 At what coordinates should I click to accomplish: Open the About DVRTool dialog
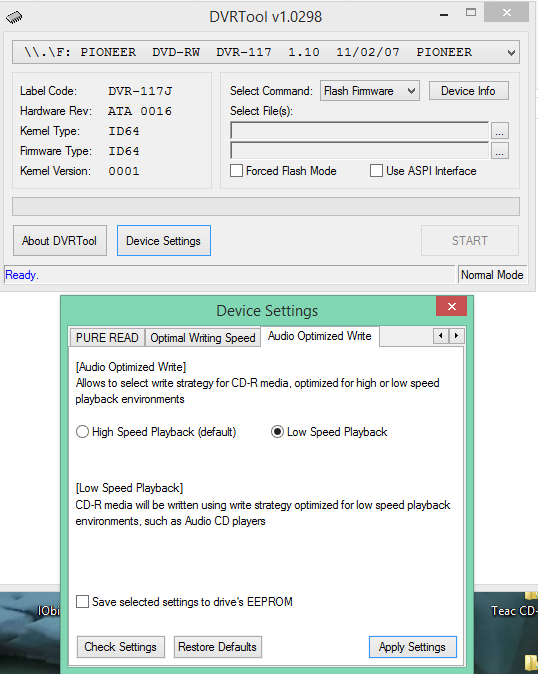pyautogui.click(x=60, y=241)
